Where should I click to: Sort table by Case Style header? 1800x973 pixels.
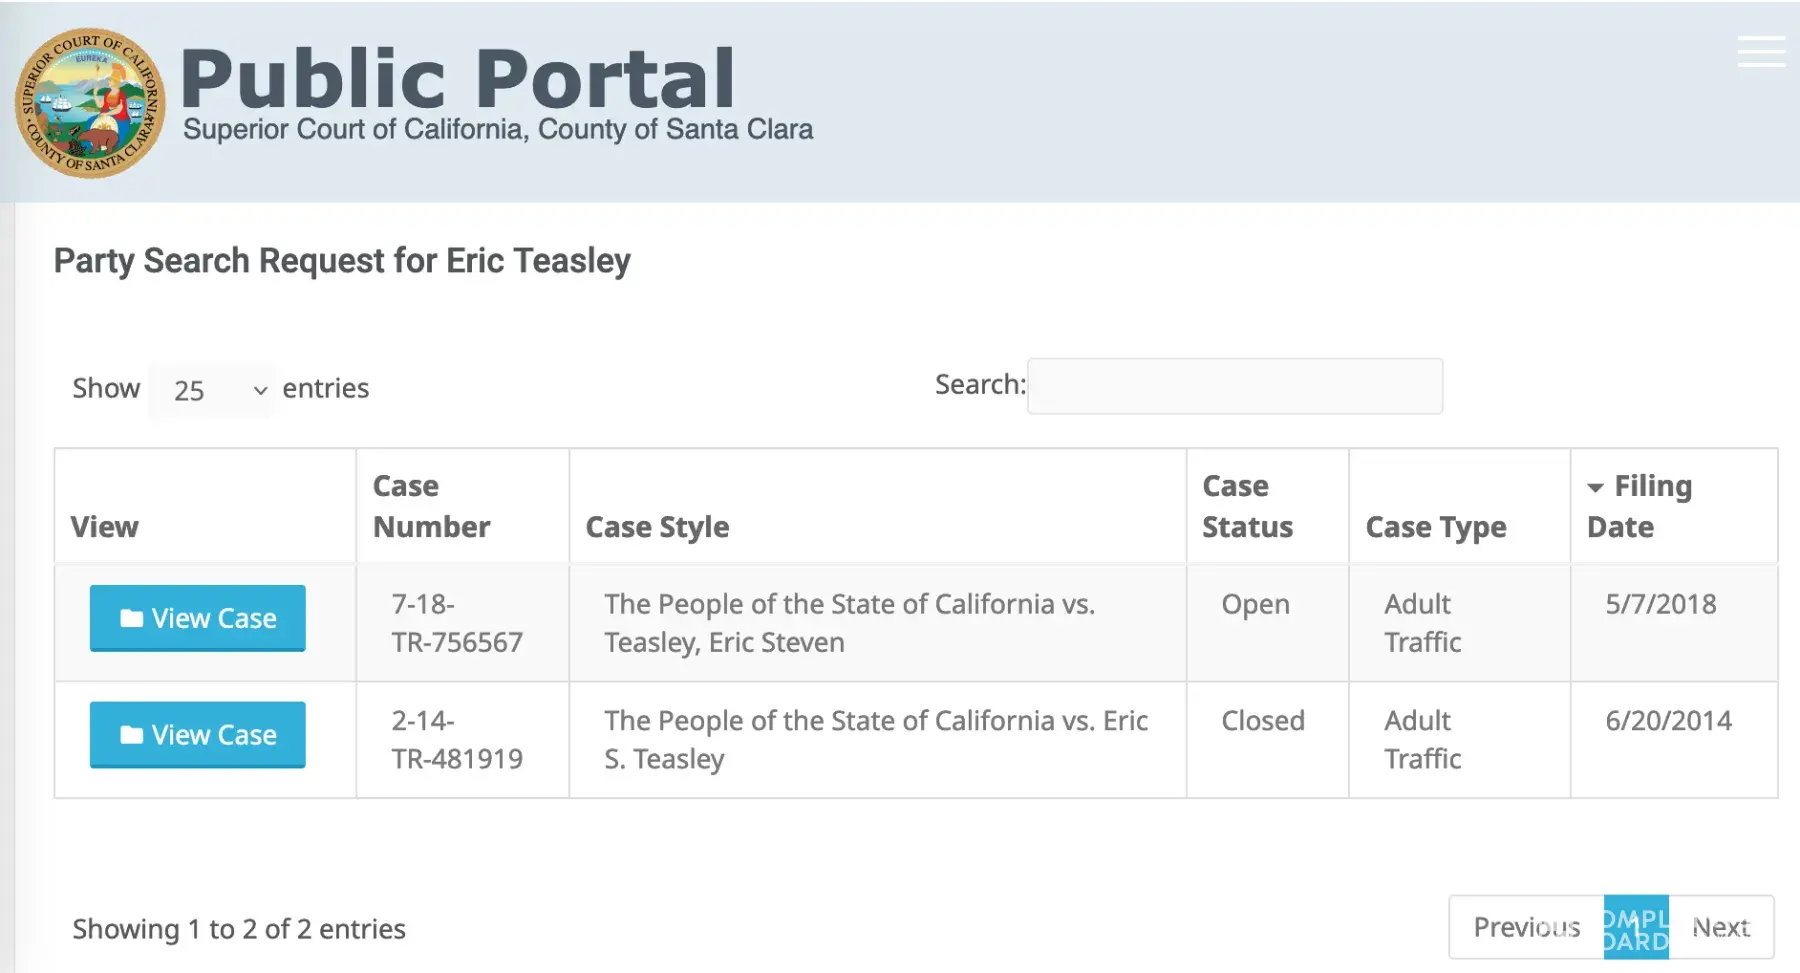657,527
